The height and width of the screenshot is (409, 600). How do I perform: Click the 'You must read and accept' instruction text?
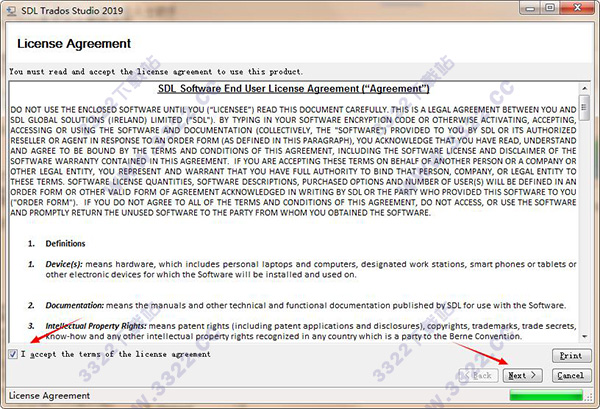[156, 72]
